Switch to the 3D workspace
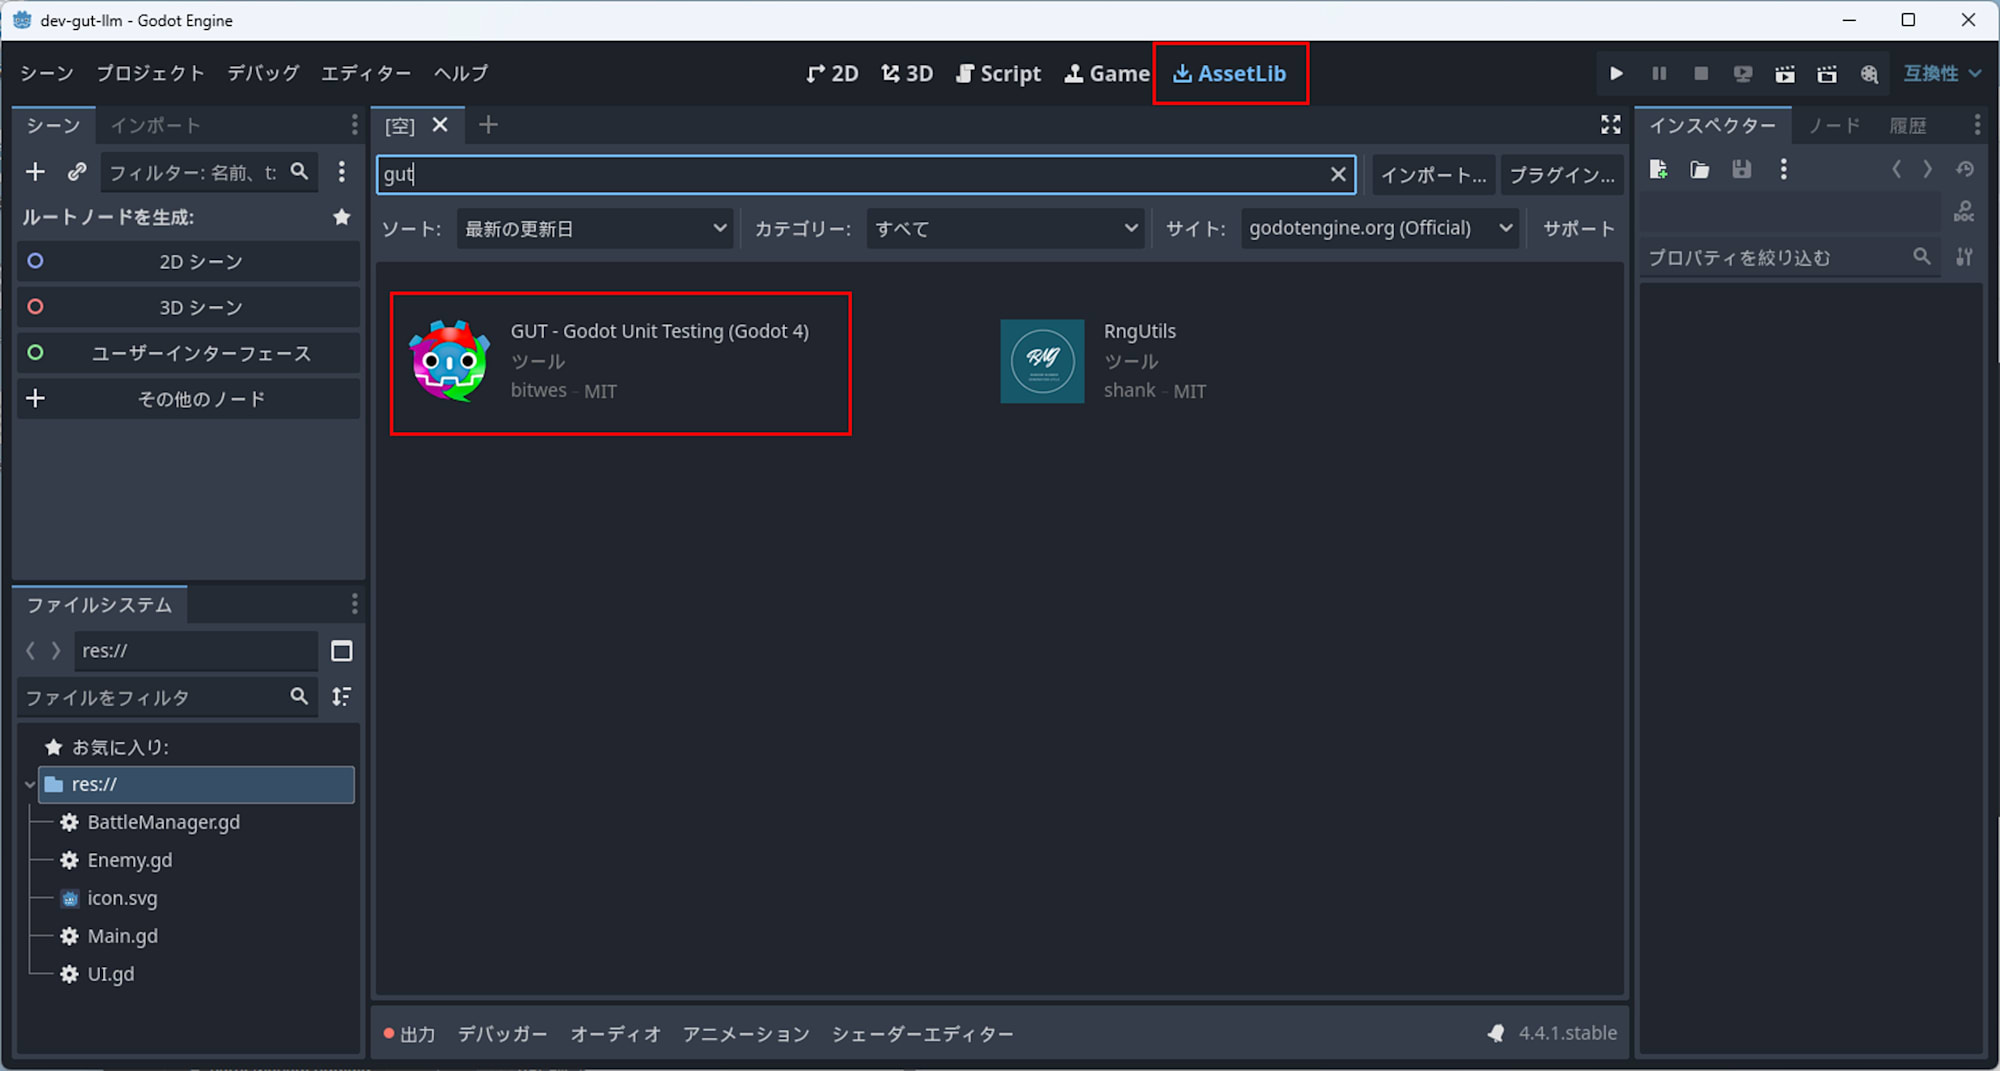 [x=907, y=73]
